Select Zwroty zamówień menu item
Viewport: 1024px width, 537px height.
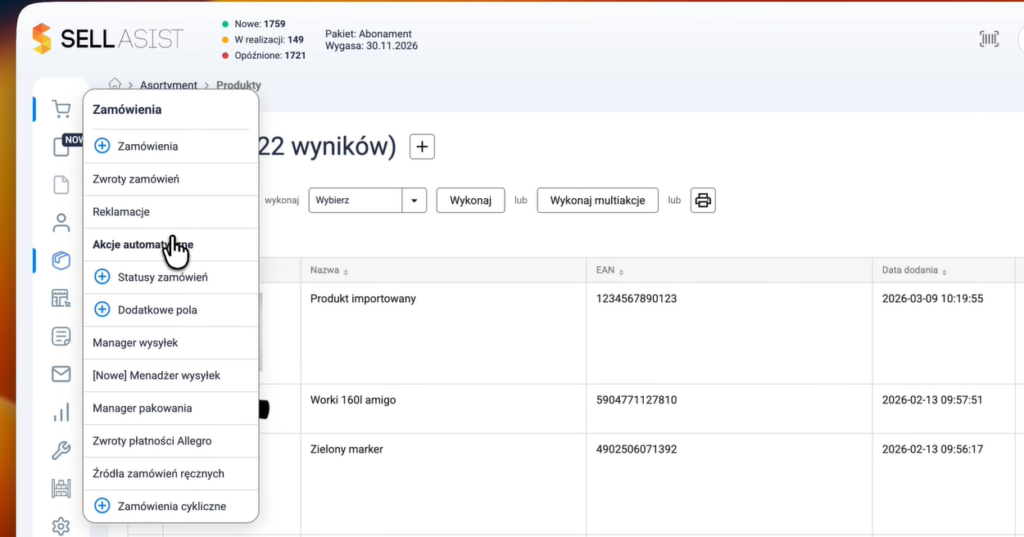[x=135, y=179]
